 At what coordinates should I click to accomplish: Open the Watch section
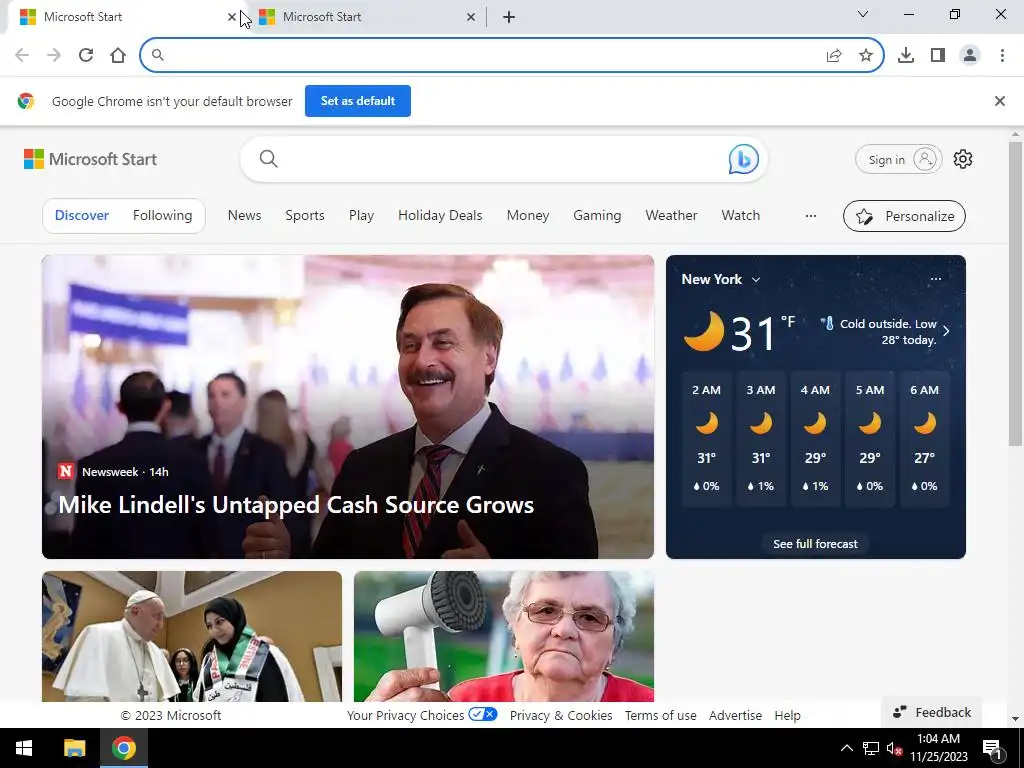pyautogui.click(x=741, y=216)
